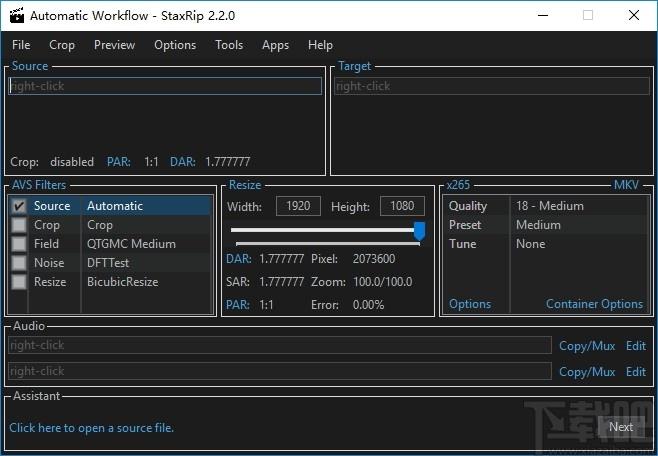
Task: Select the BicubicResize filter entry
Action: 123,281
